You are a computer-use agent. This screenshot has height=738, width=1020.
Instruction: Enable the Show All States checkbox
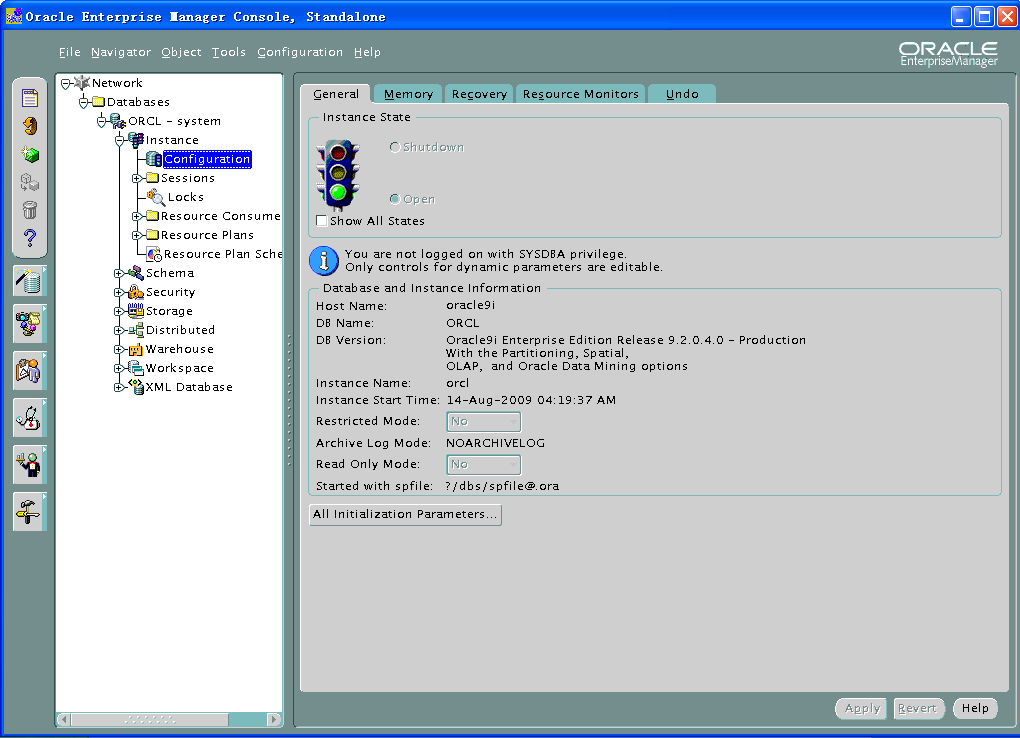pos(322,221)
